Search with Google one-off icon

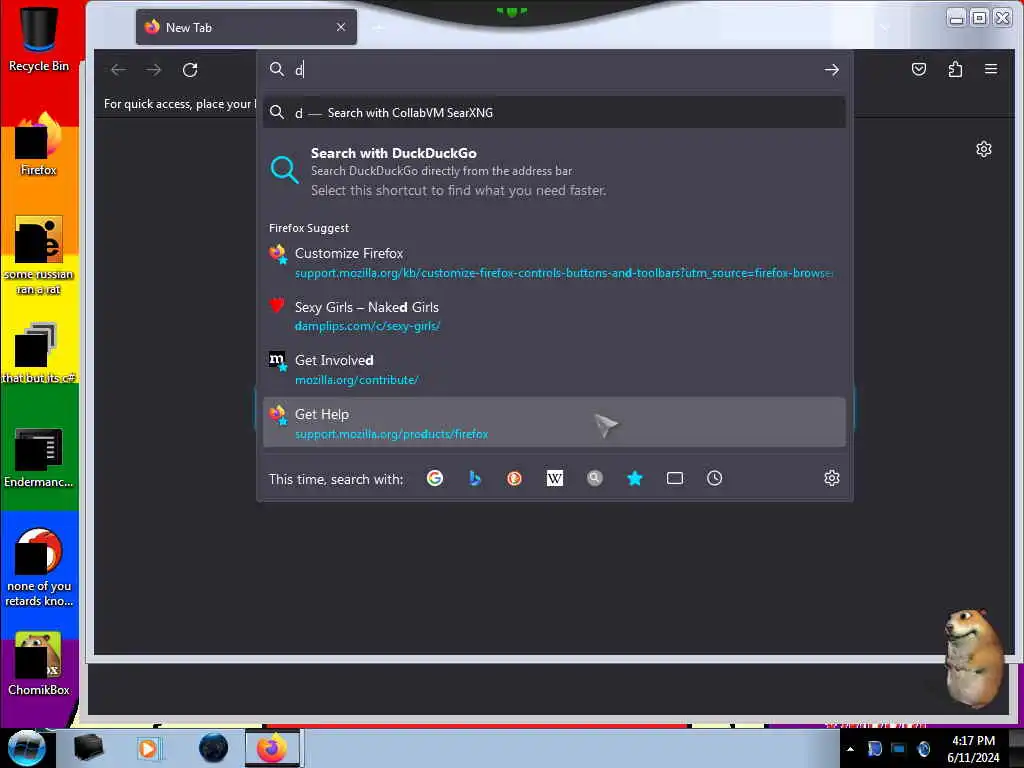(x=435, y=478)
